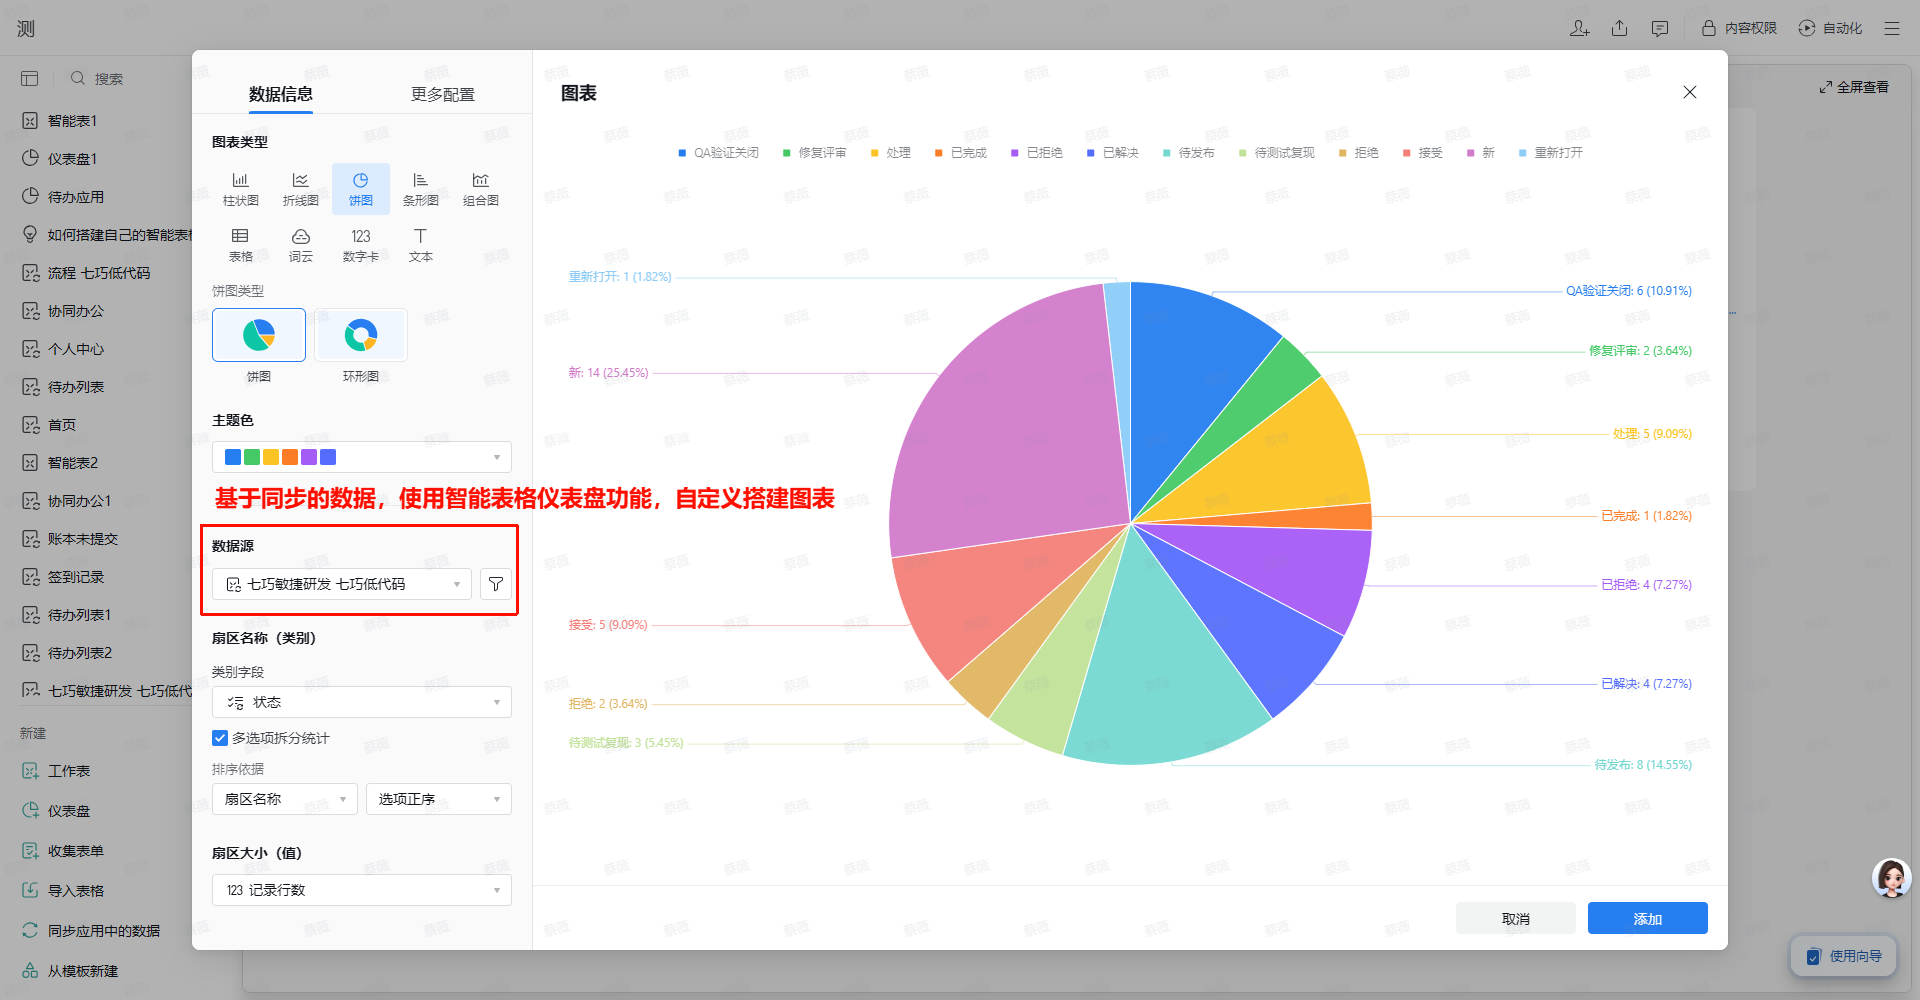
Task: Switch to the 数据信息 tab
Action: (x=281, y=94)
